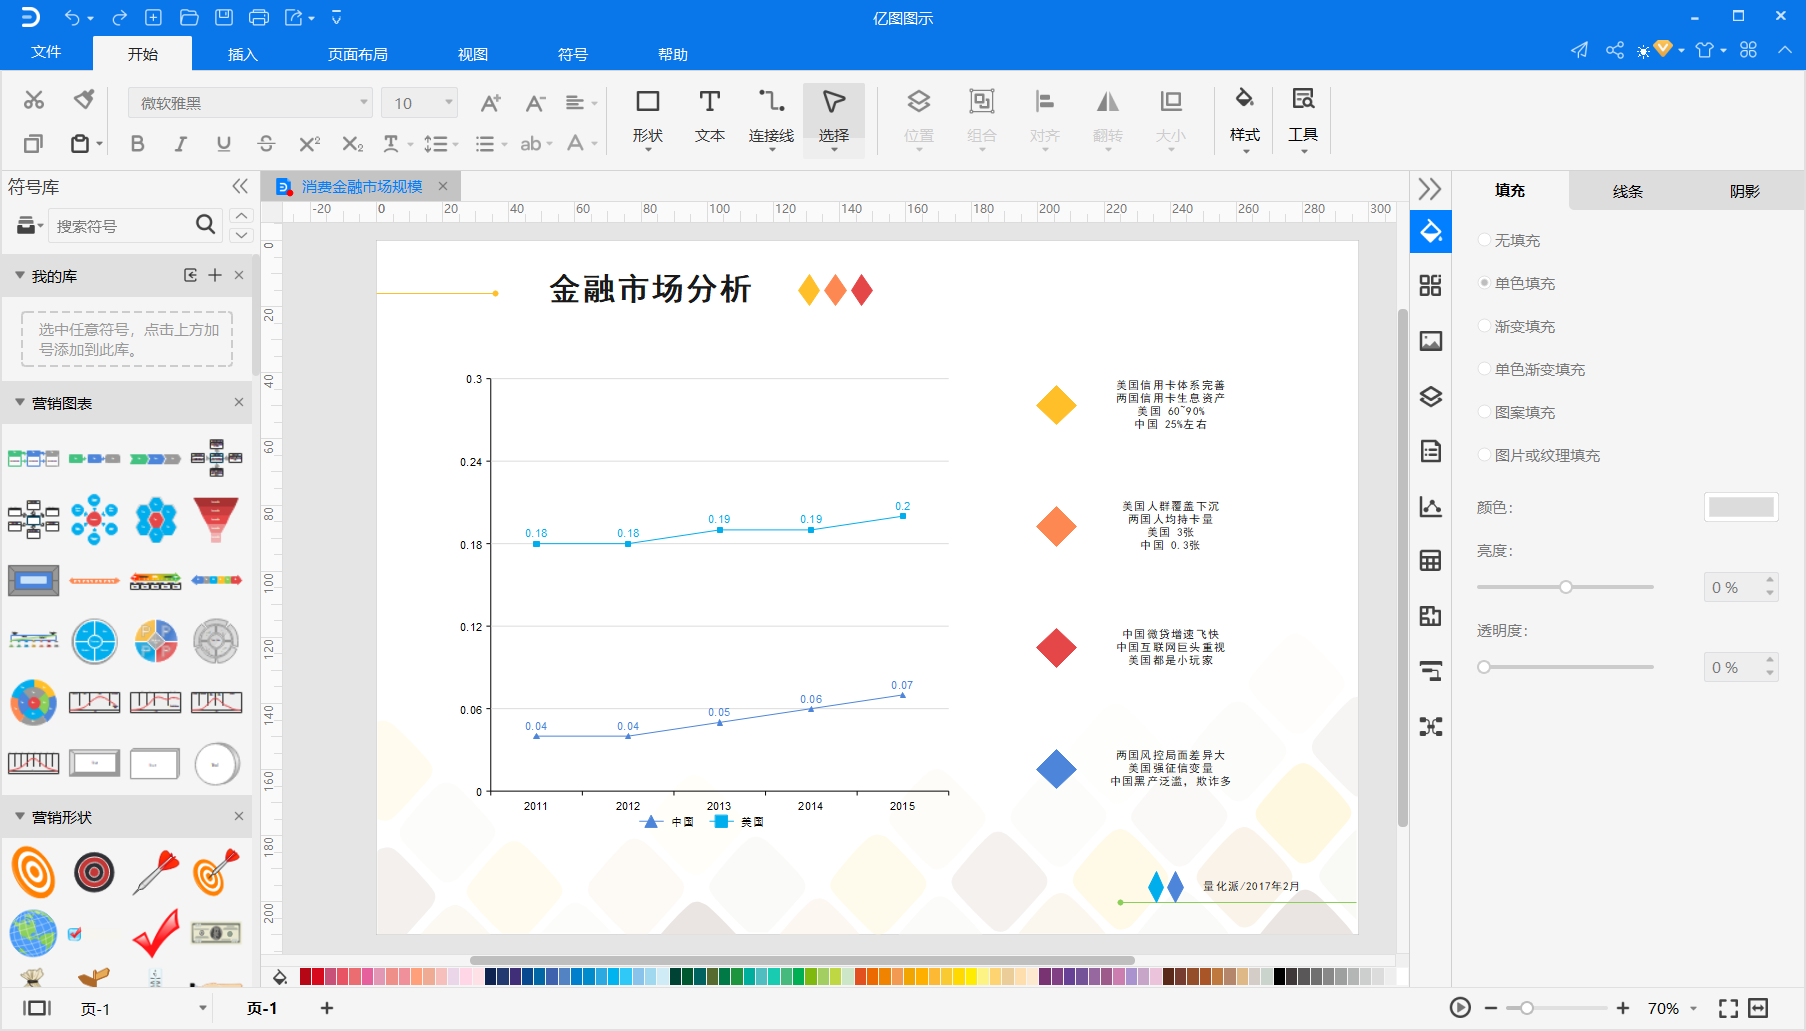1806x1031 pixels.
Task: Collapse the 我的库 section
Action: [x=19, y=276]
